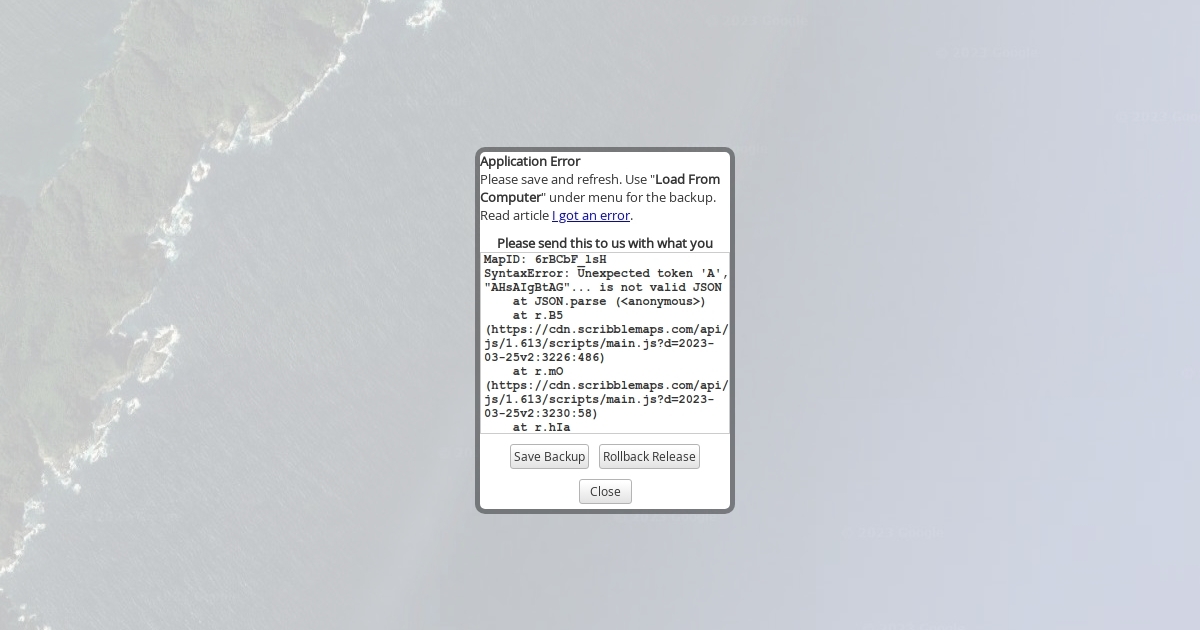1200x630 pixels.
Task: Click inside the error details text area
Action: click(x=605, y=343)
